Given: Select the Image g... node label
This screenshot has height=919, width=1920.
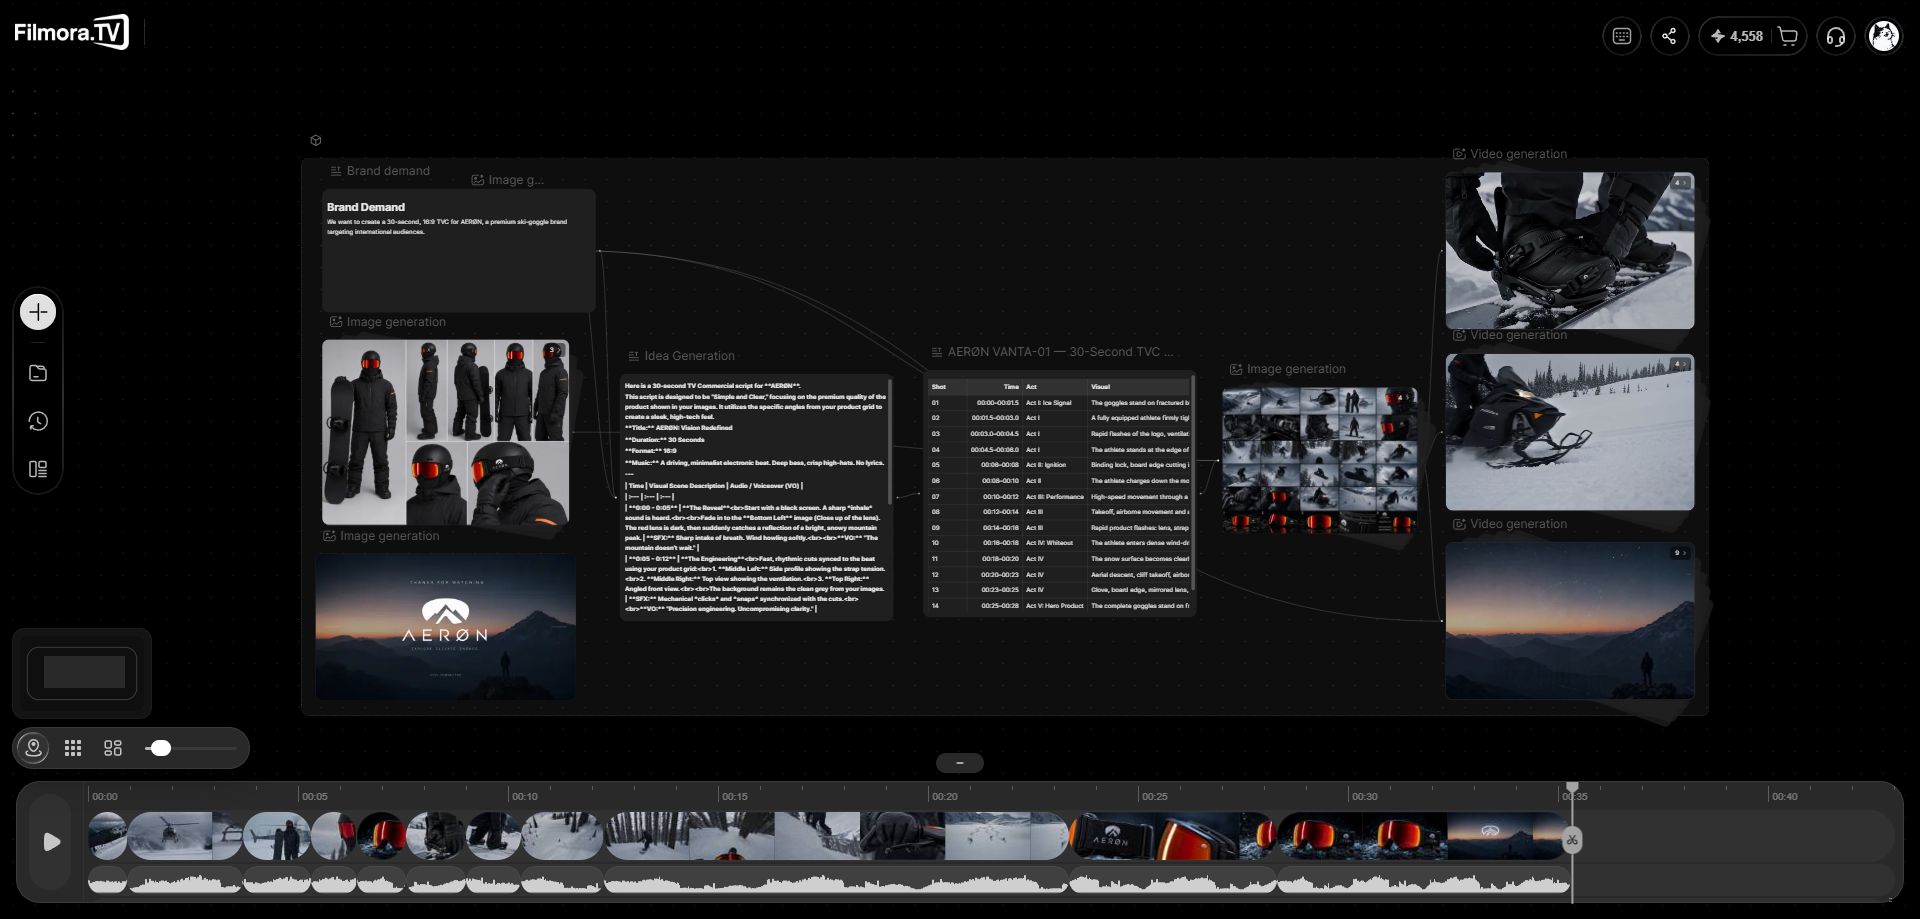Looking at the screenshot, I should (x=508, y=180).
